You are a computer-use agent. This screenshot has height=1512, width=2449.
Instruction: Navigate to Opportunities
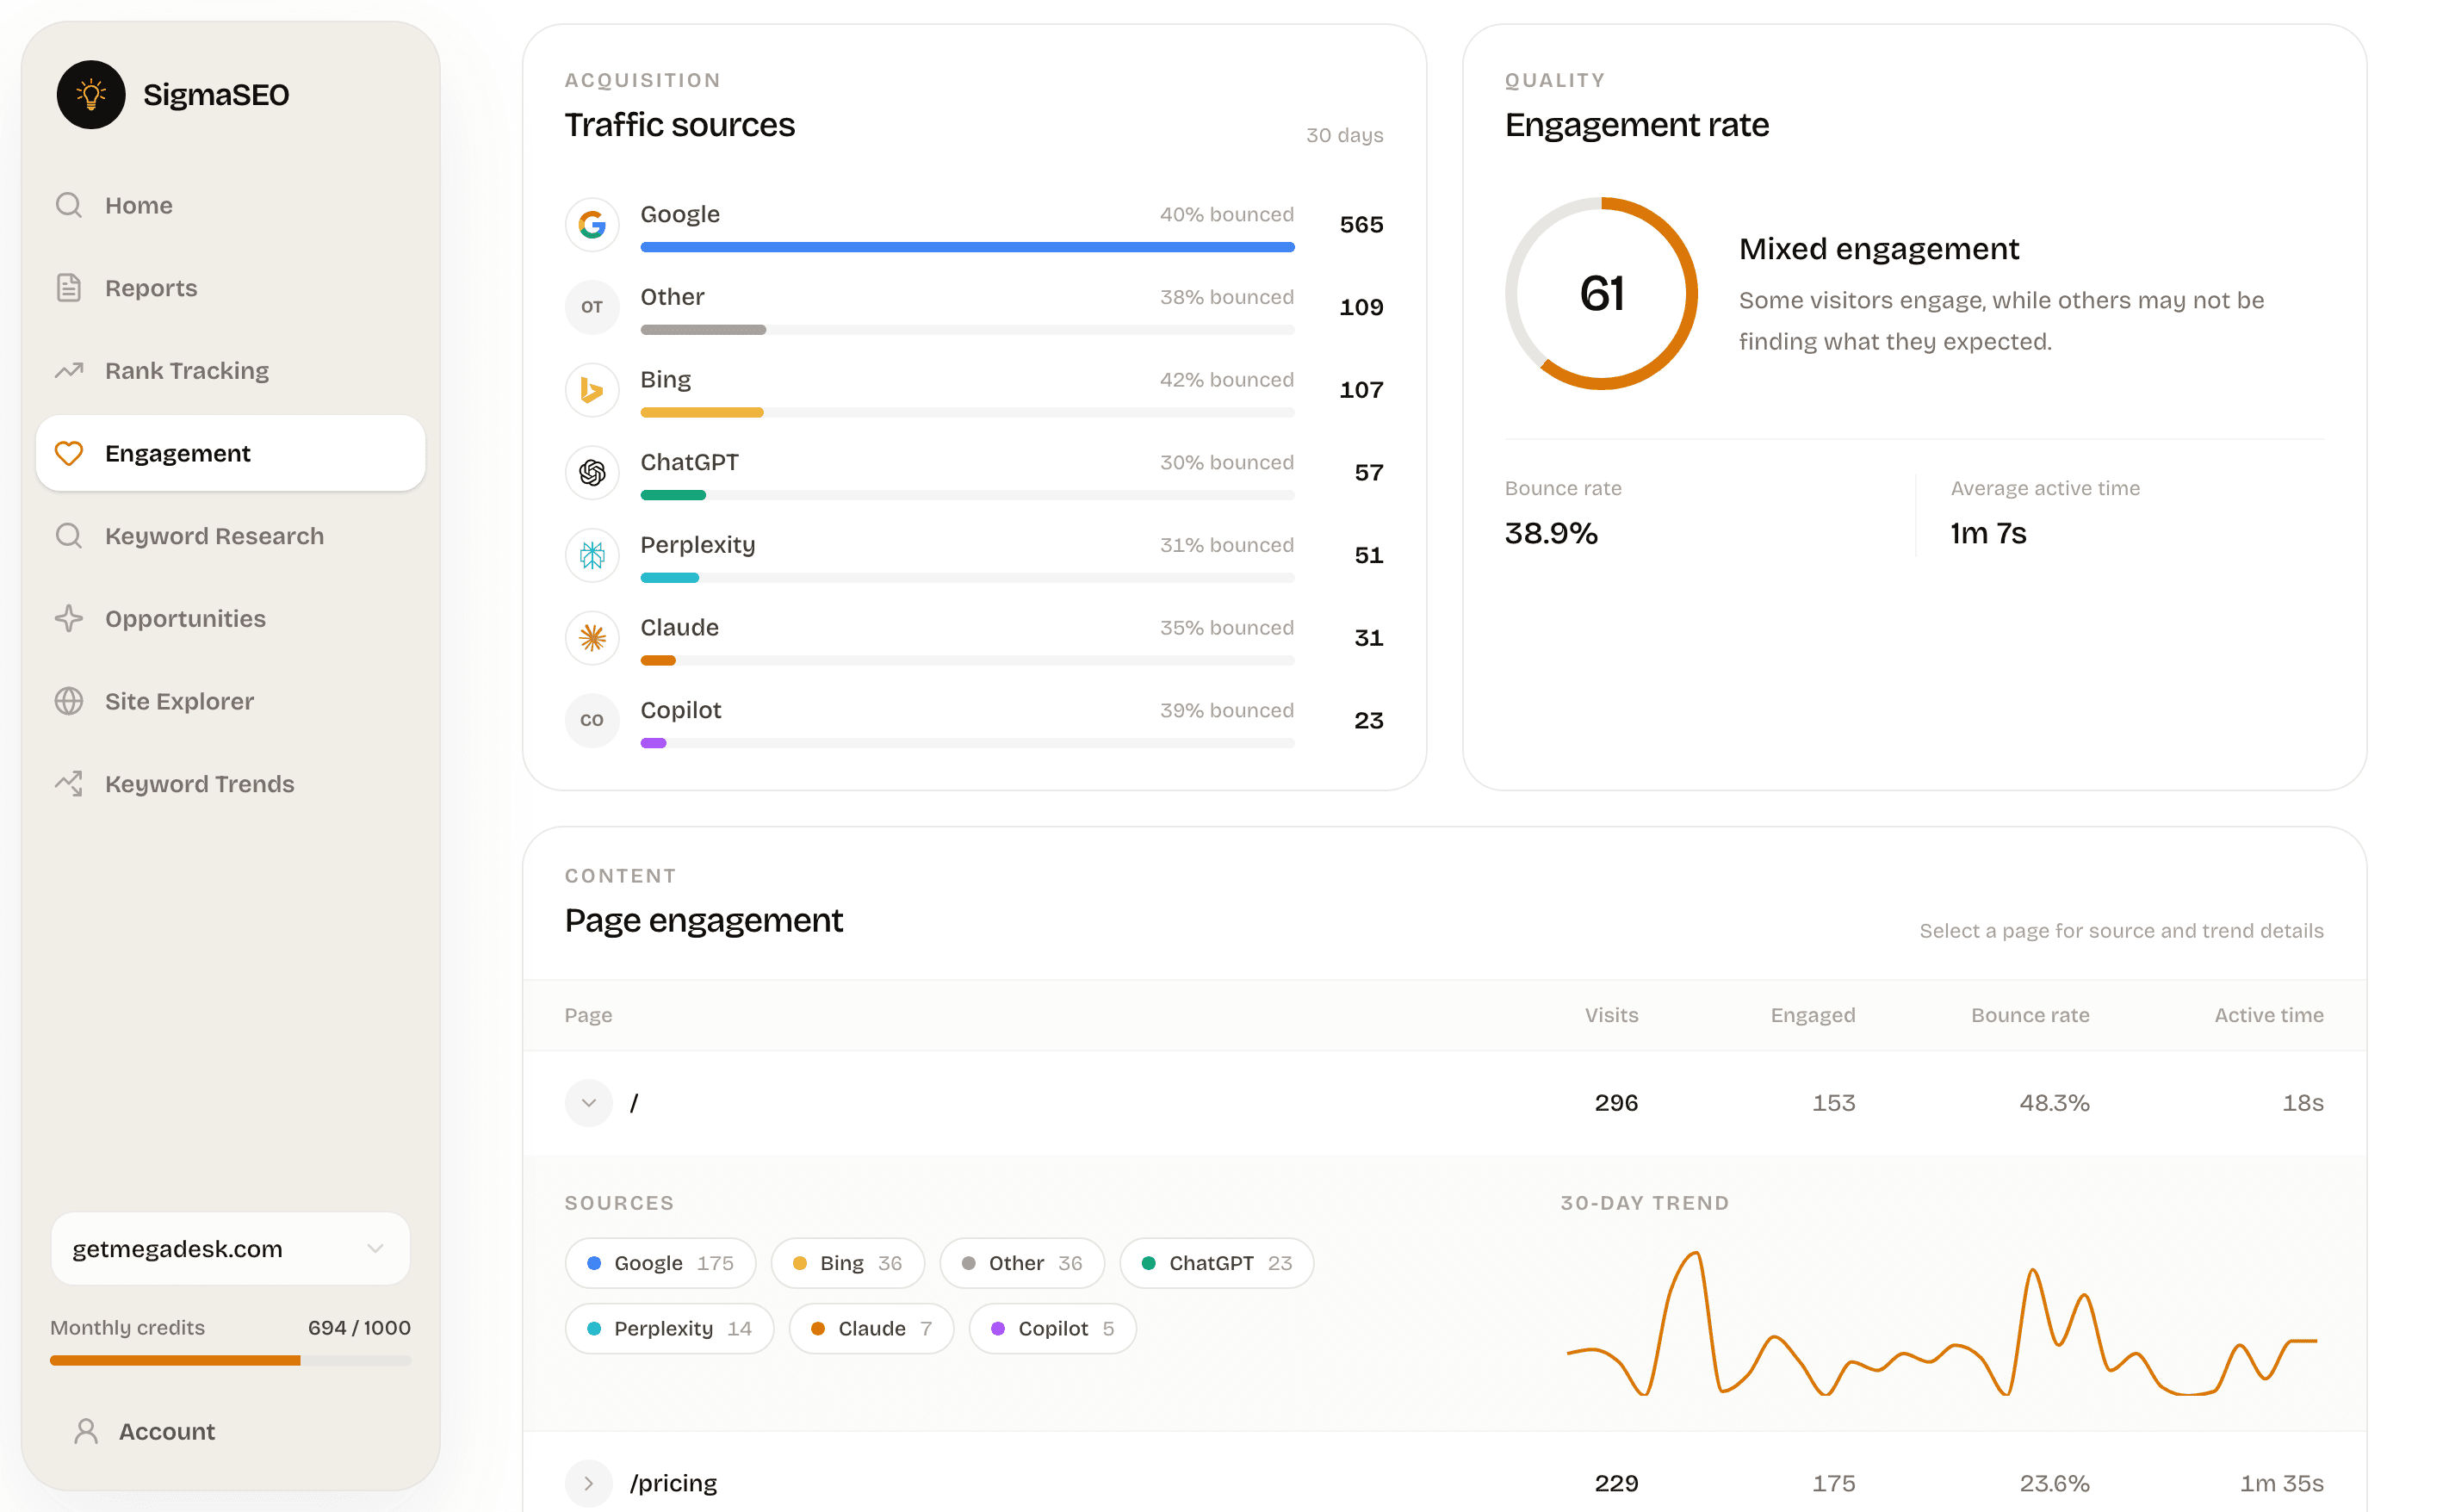tap(231, 619)
